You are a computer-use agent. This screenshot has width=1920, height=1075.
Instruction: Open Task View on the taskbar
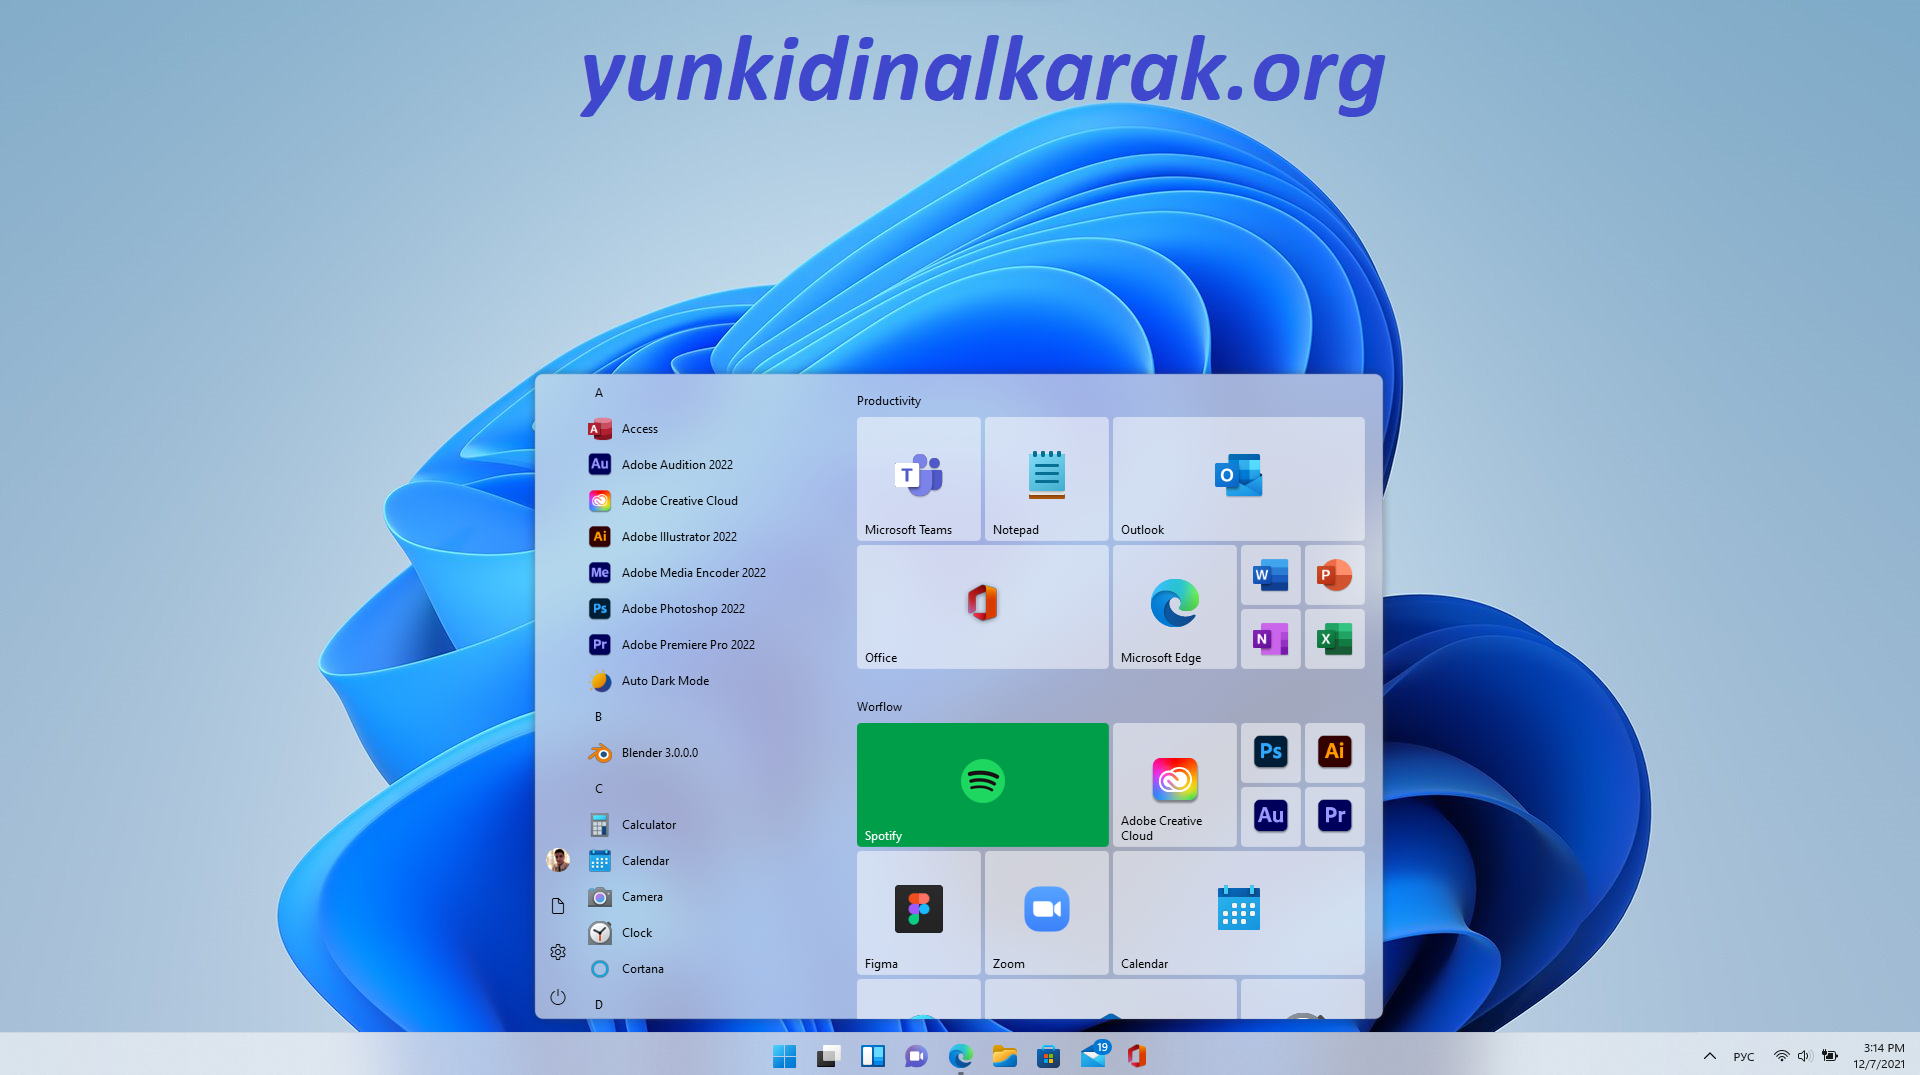(x=829, y=1056)
